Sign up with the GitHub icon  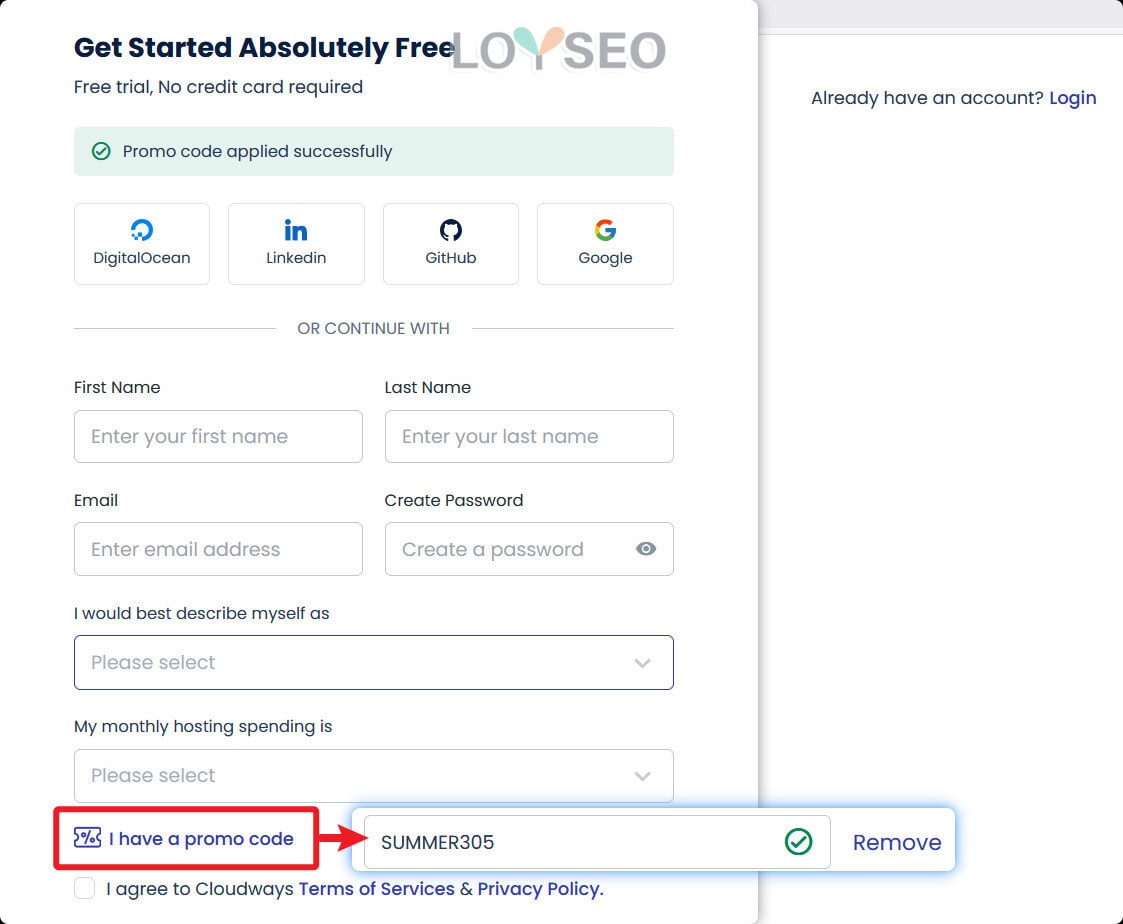(x=451, y=231)
